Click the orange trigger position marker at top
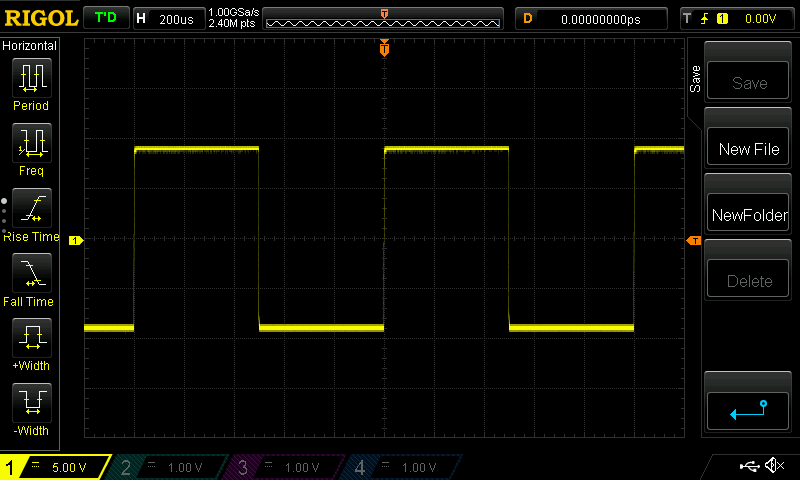Viewport: 800px width, 480px height. (x=384, y=48)
